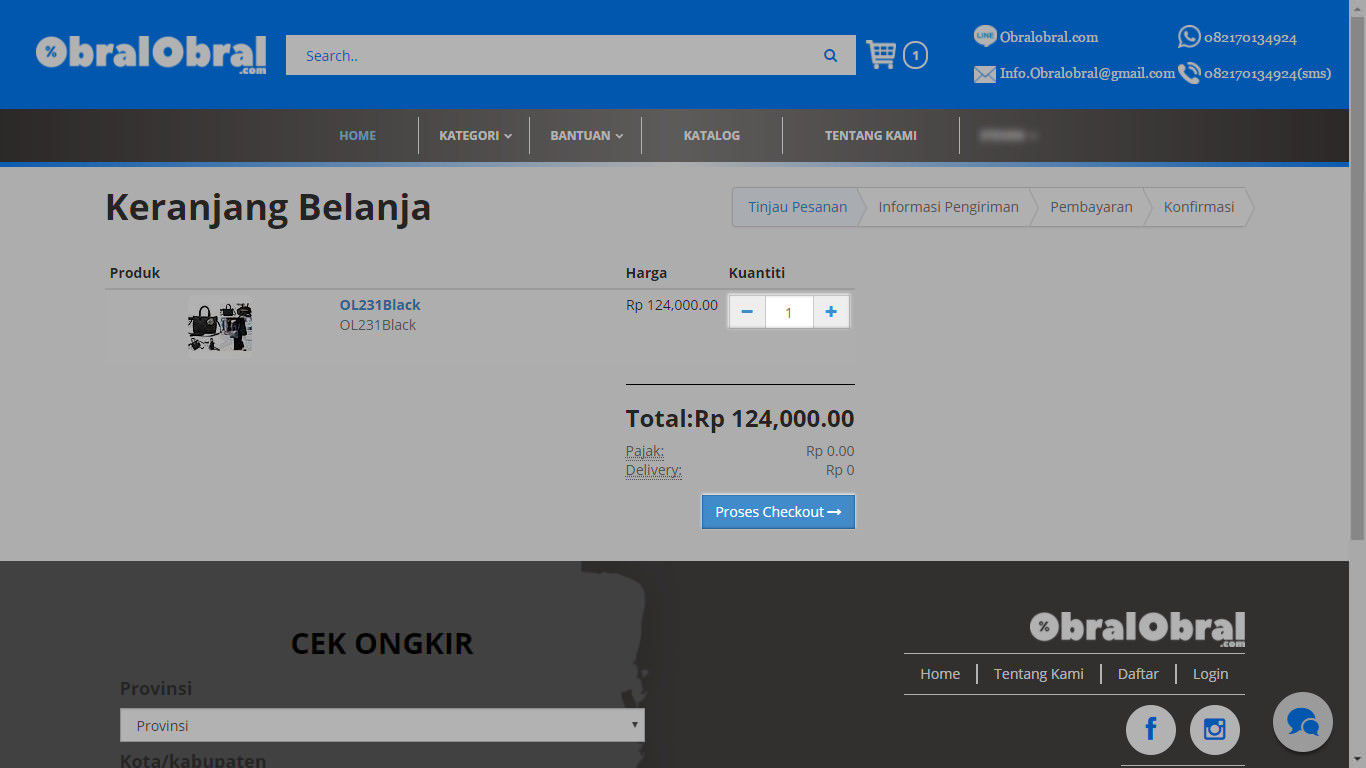Click the phone SMS icon
Image resolution: width=1366 pixels, height=768 pixels.
tap(1189, 73)
